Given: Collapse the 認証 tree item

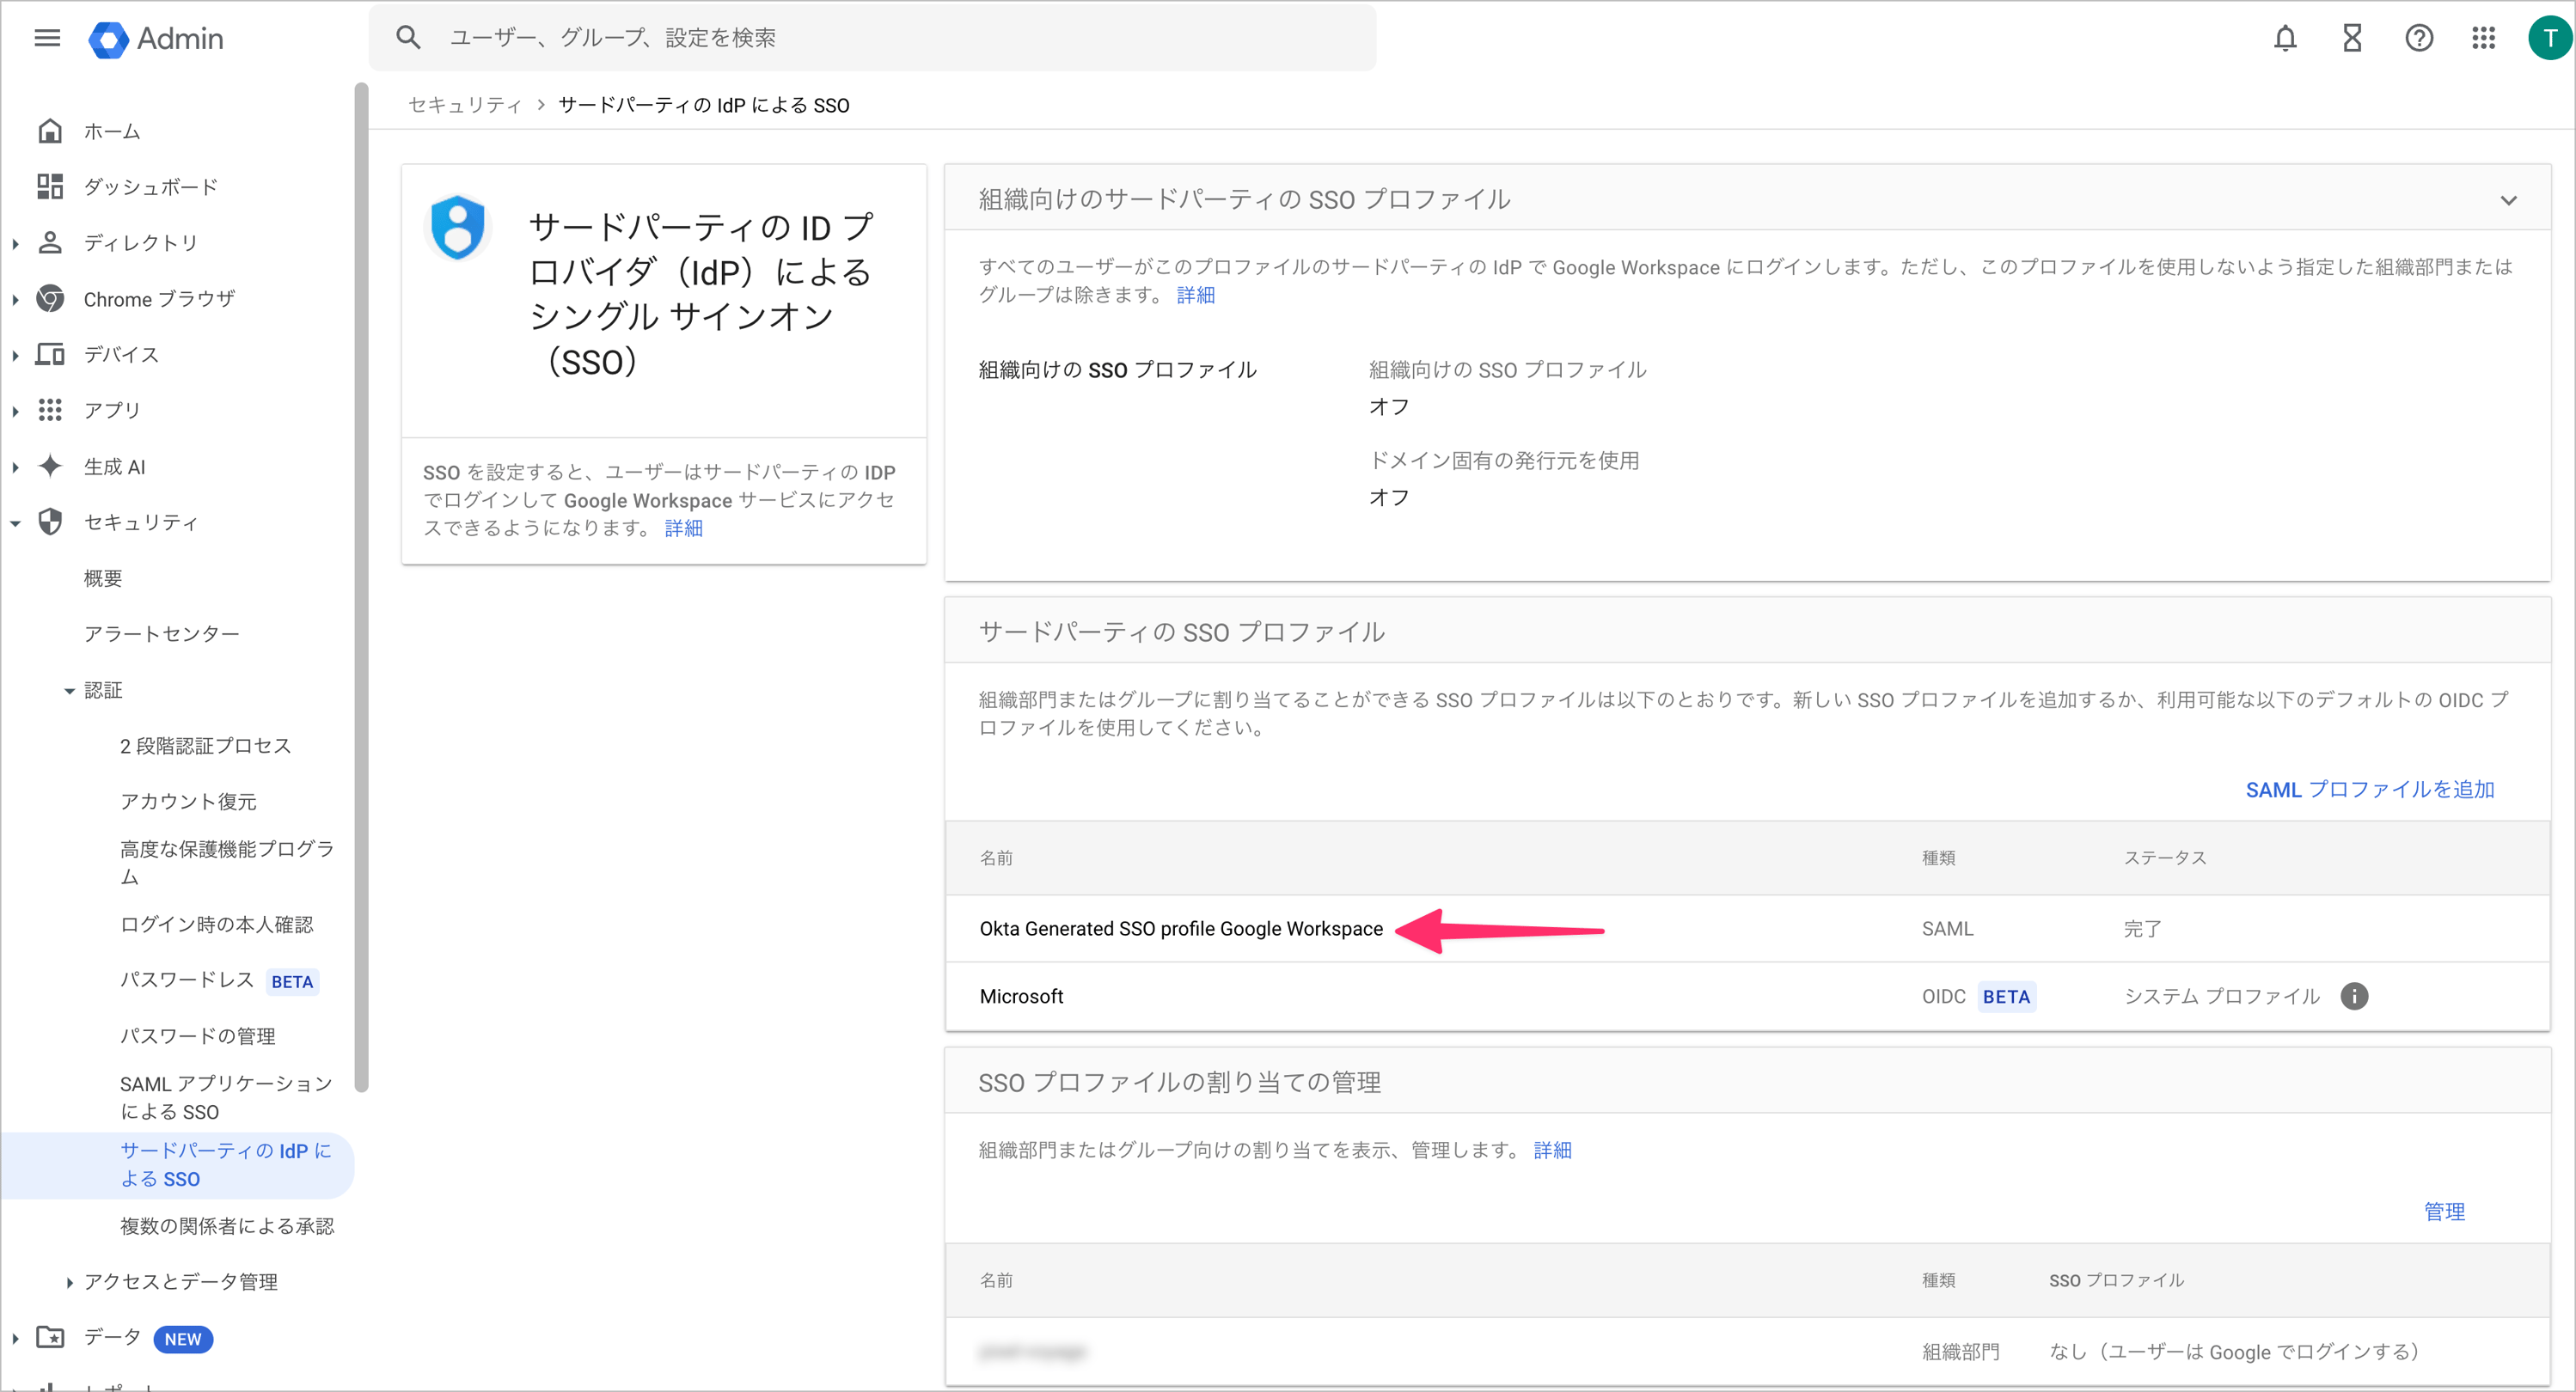Looking at the screenshot, I should coord(69,690).
